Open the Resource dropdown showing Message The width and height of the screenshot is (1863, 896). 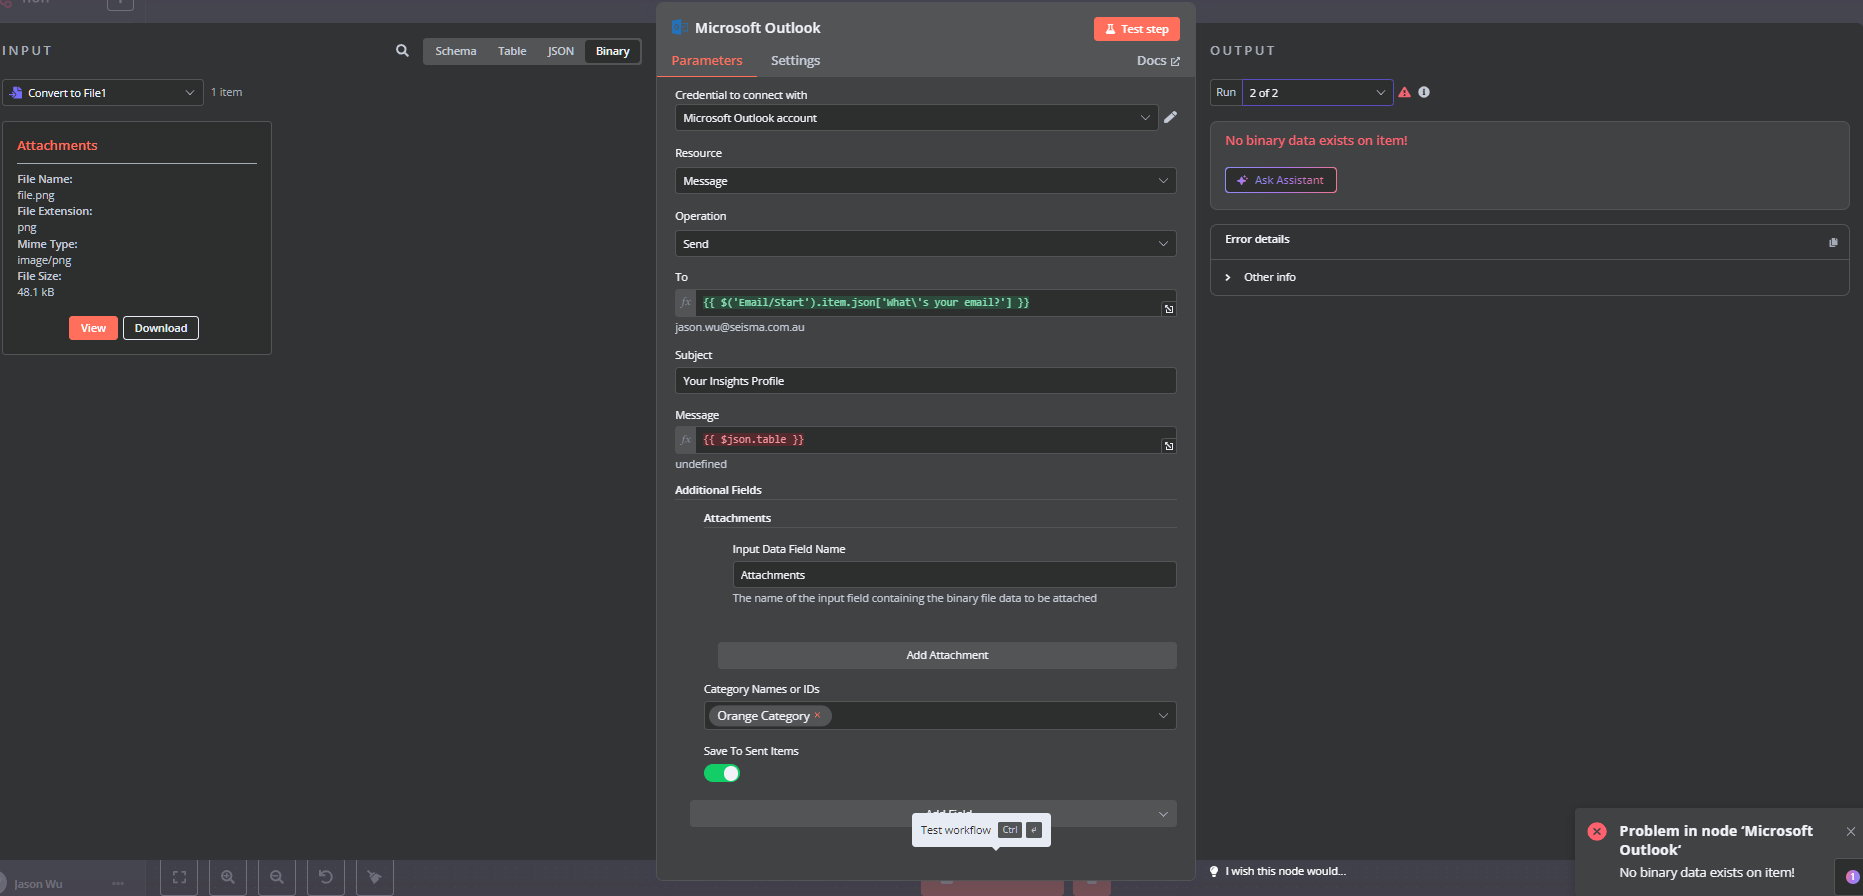(926, 181)
